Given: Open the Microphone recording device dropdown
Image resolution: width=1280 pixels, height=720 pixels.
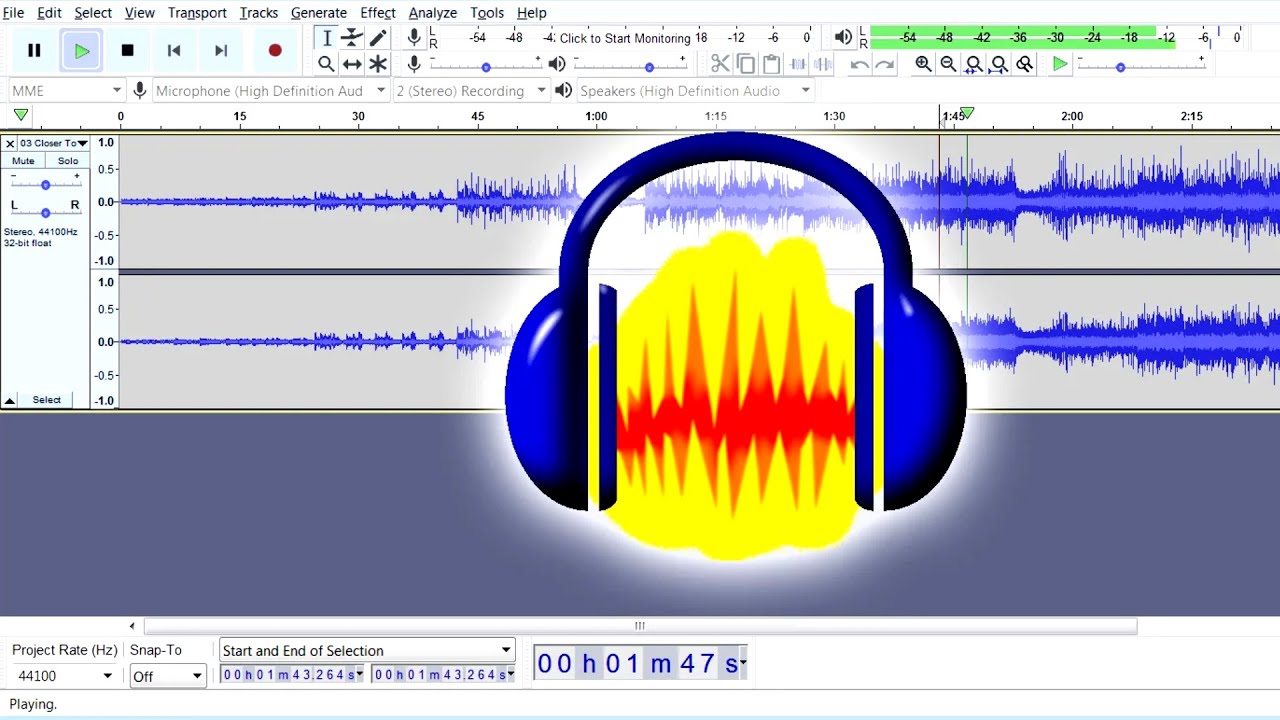Looking at the screenshot, I should (270, 90).
